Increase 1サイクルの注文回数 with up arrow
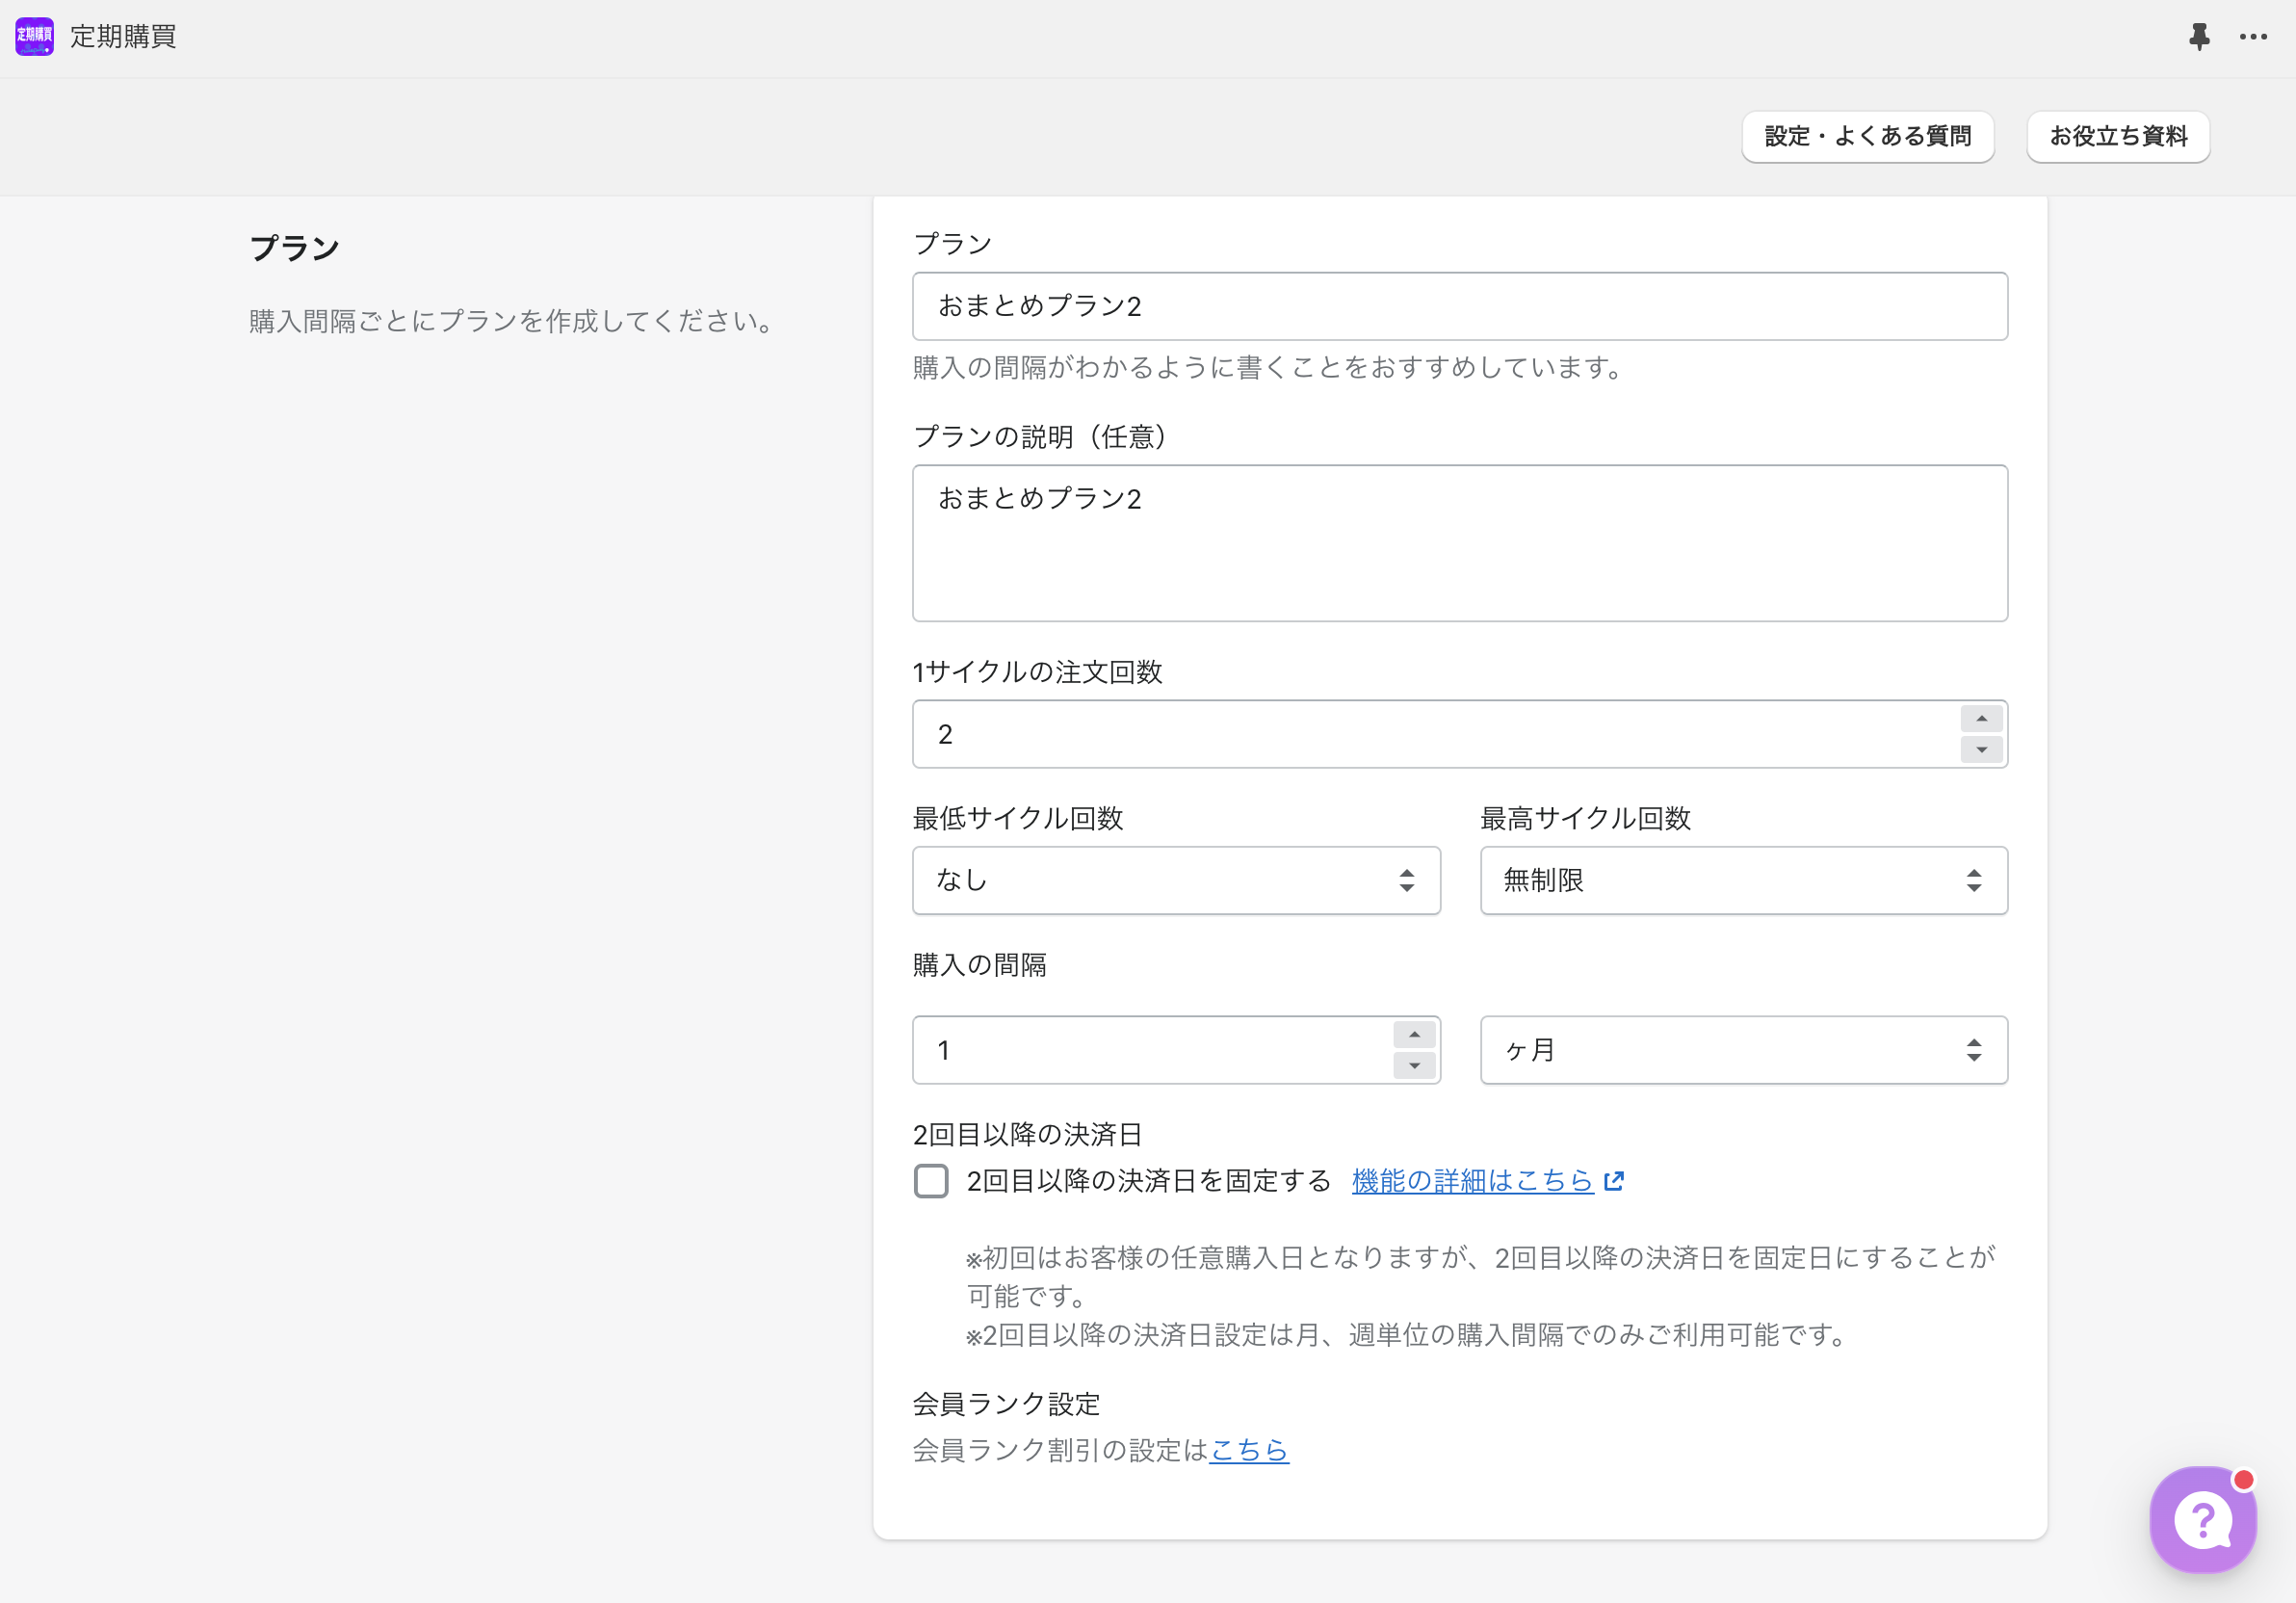The height and width of the screenshot is (1603, 2296). [x=1980, y=718]
